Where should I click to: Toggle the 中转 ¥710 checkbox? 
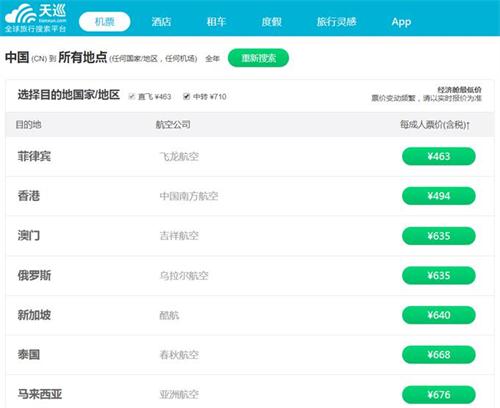[187, 96]
